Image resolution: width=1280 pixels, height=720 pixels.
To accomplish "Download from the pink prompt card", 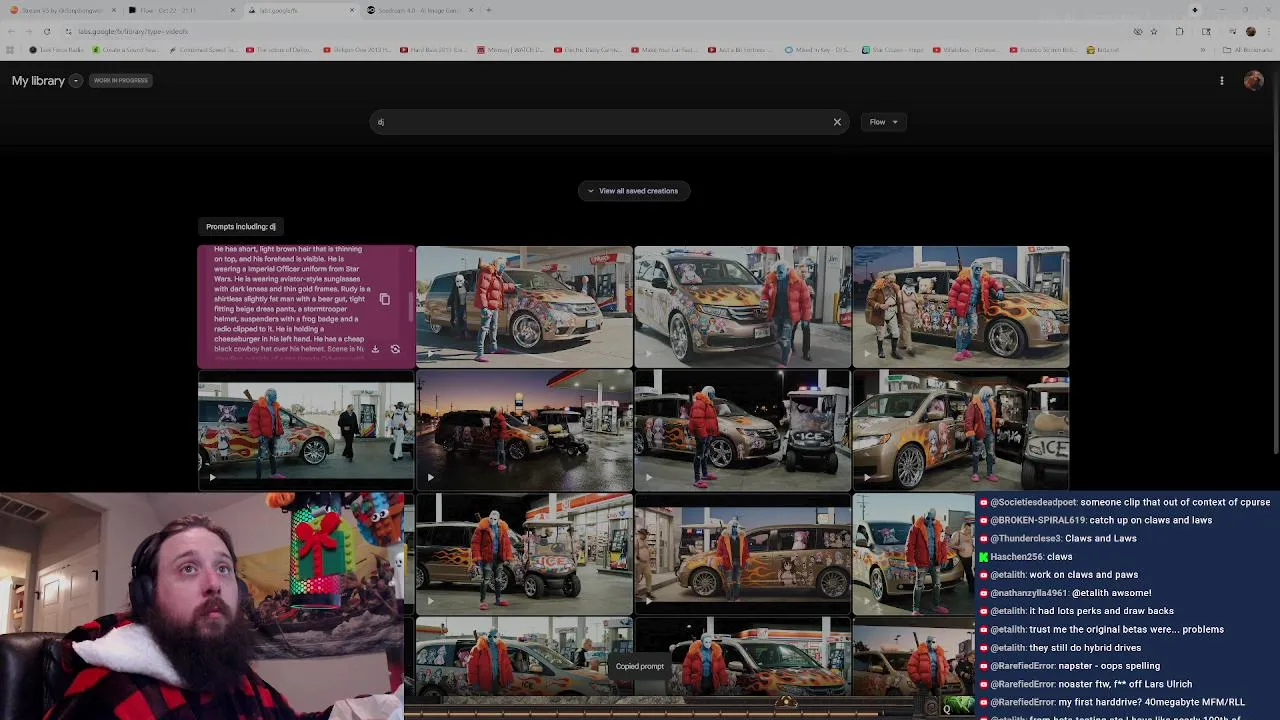I will 375,349.
